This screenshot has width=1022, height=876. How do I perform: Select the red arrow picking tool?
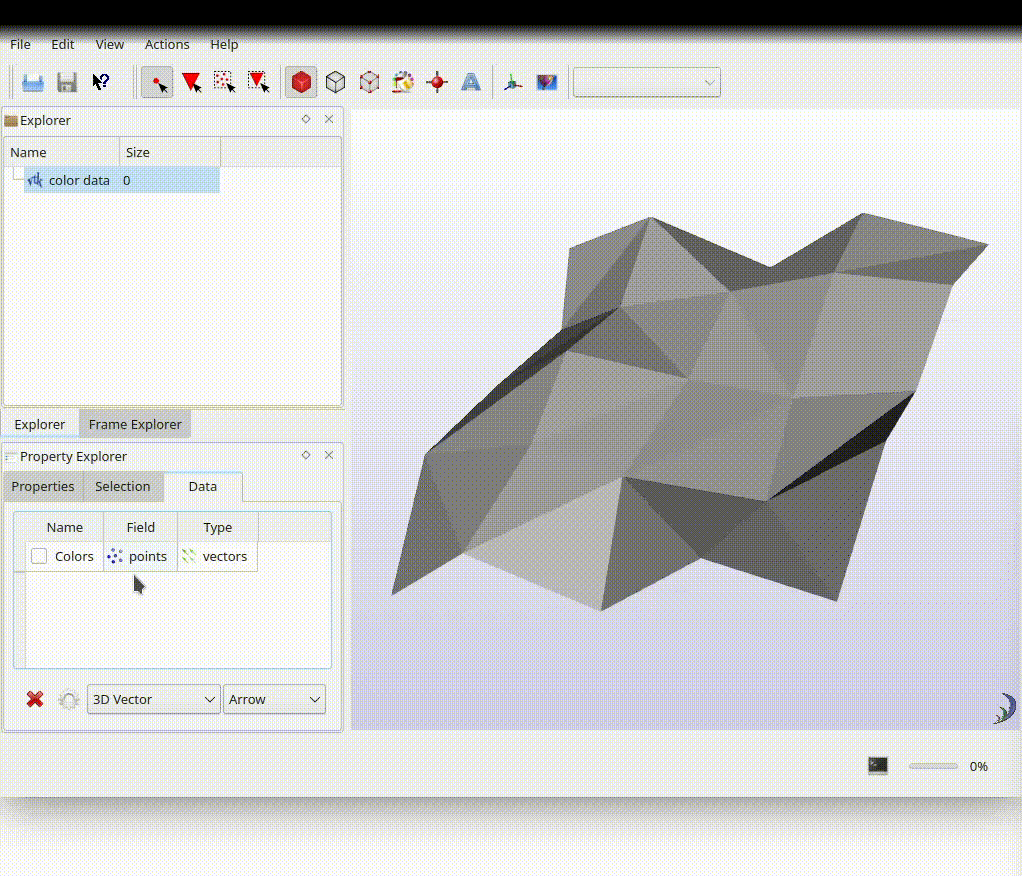pos(191,82)
